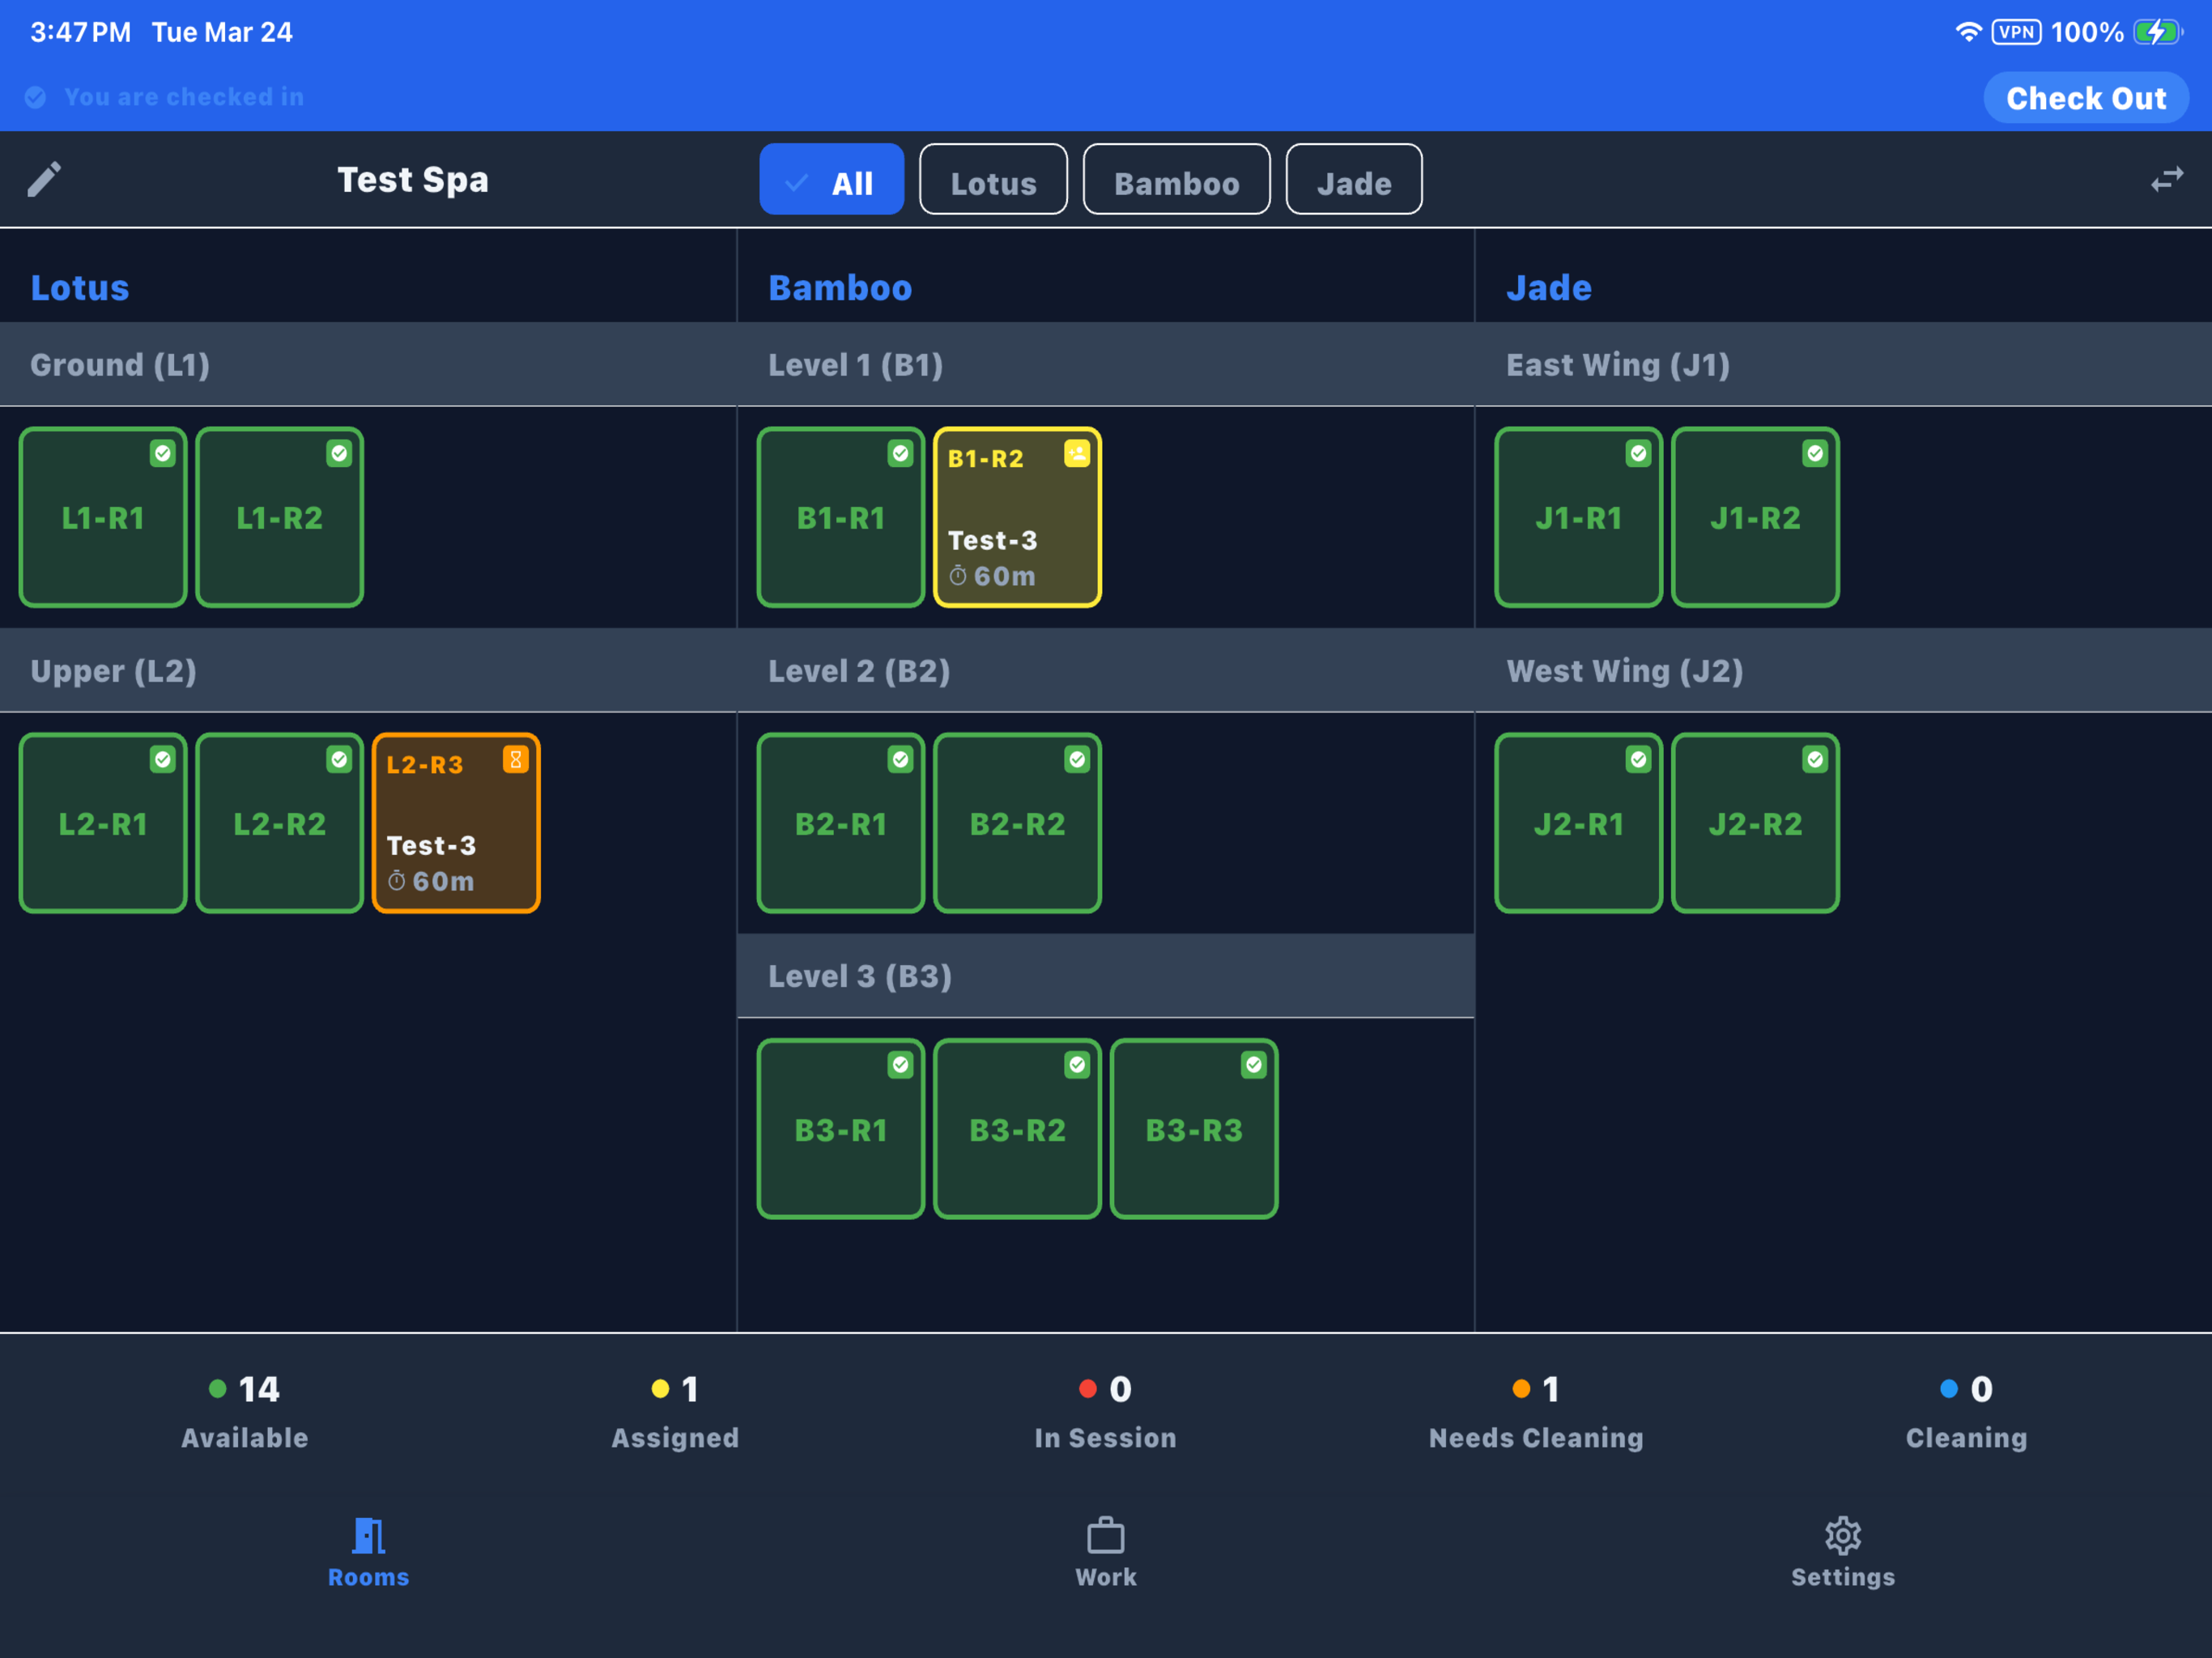The height and width of the screenshot is (1658, 2212).
Task: Tap the timer icon on L2-R3 card
Action: pyautogui.click(x=397, y=881)
